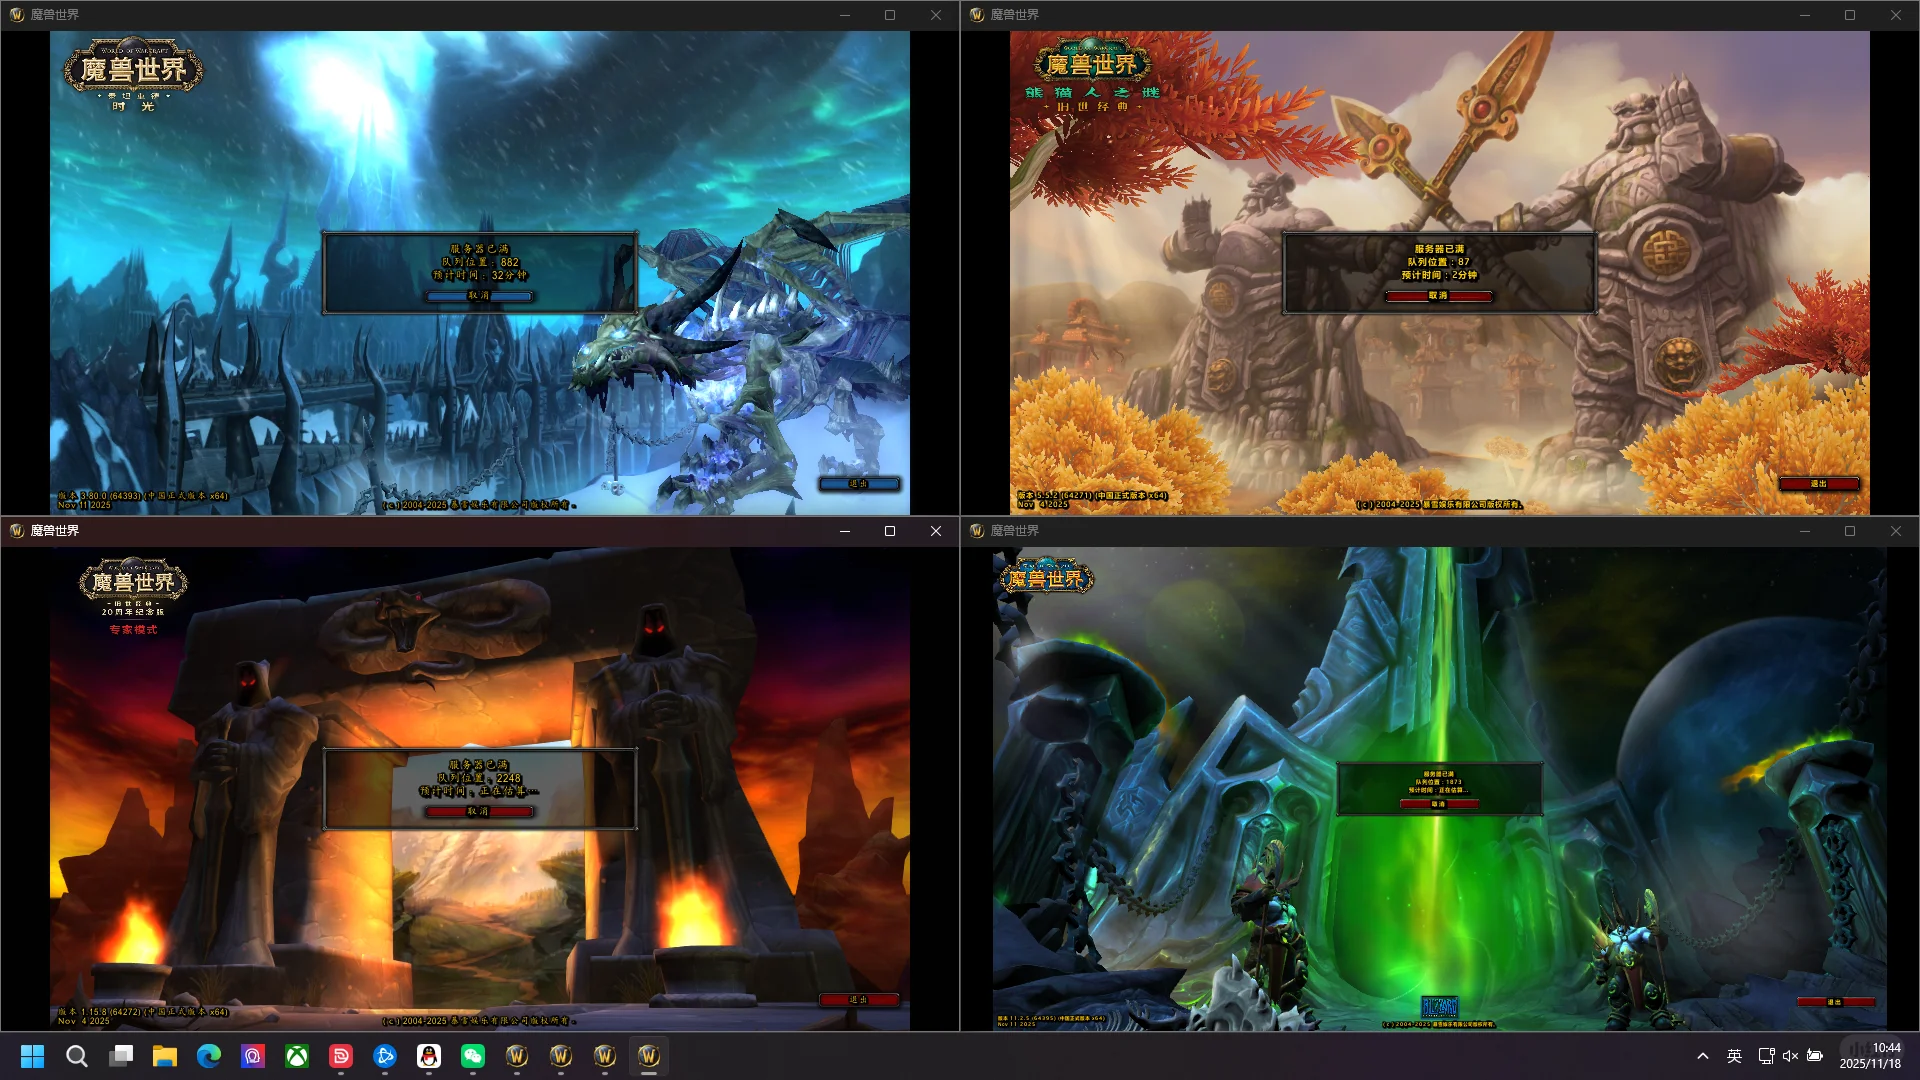Click title bar icon of queue-2248 window
Viewport: 1920px width, 1080px height.
(17, 531)
